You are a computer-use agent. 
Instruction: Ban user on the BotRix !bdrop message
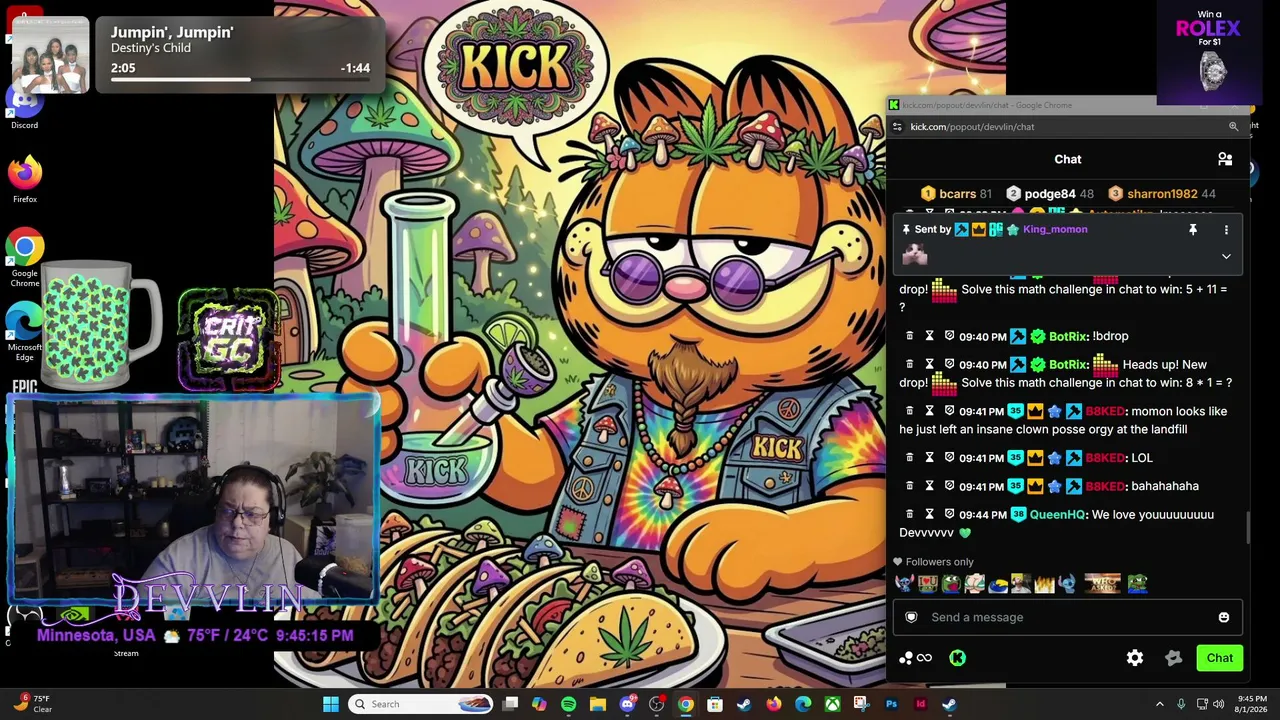[949, 336]
